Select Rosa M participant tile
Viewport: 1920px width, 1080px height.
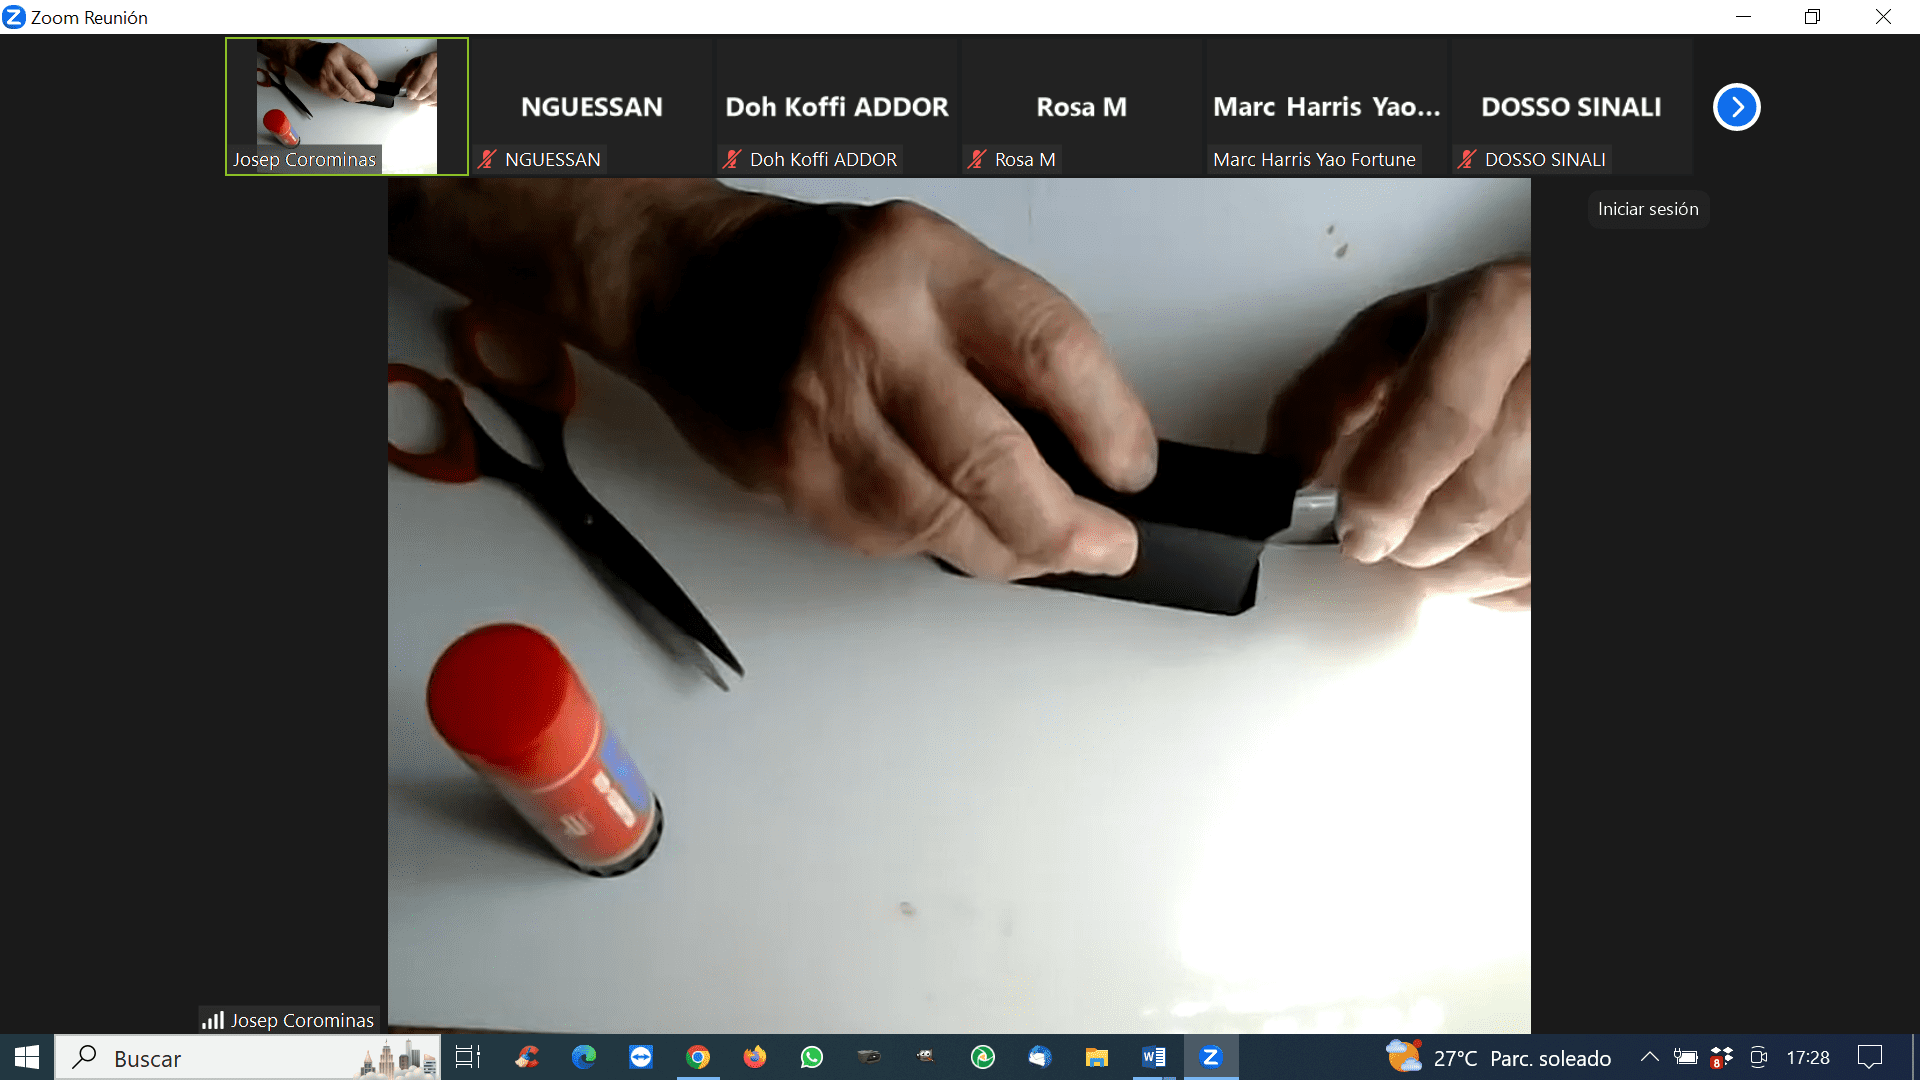[1082, 106]
